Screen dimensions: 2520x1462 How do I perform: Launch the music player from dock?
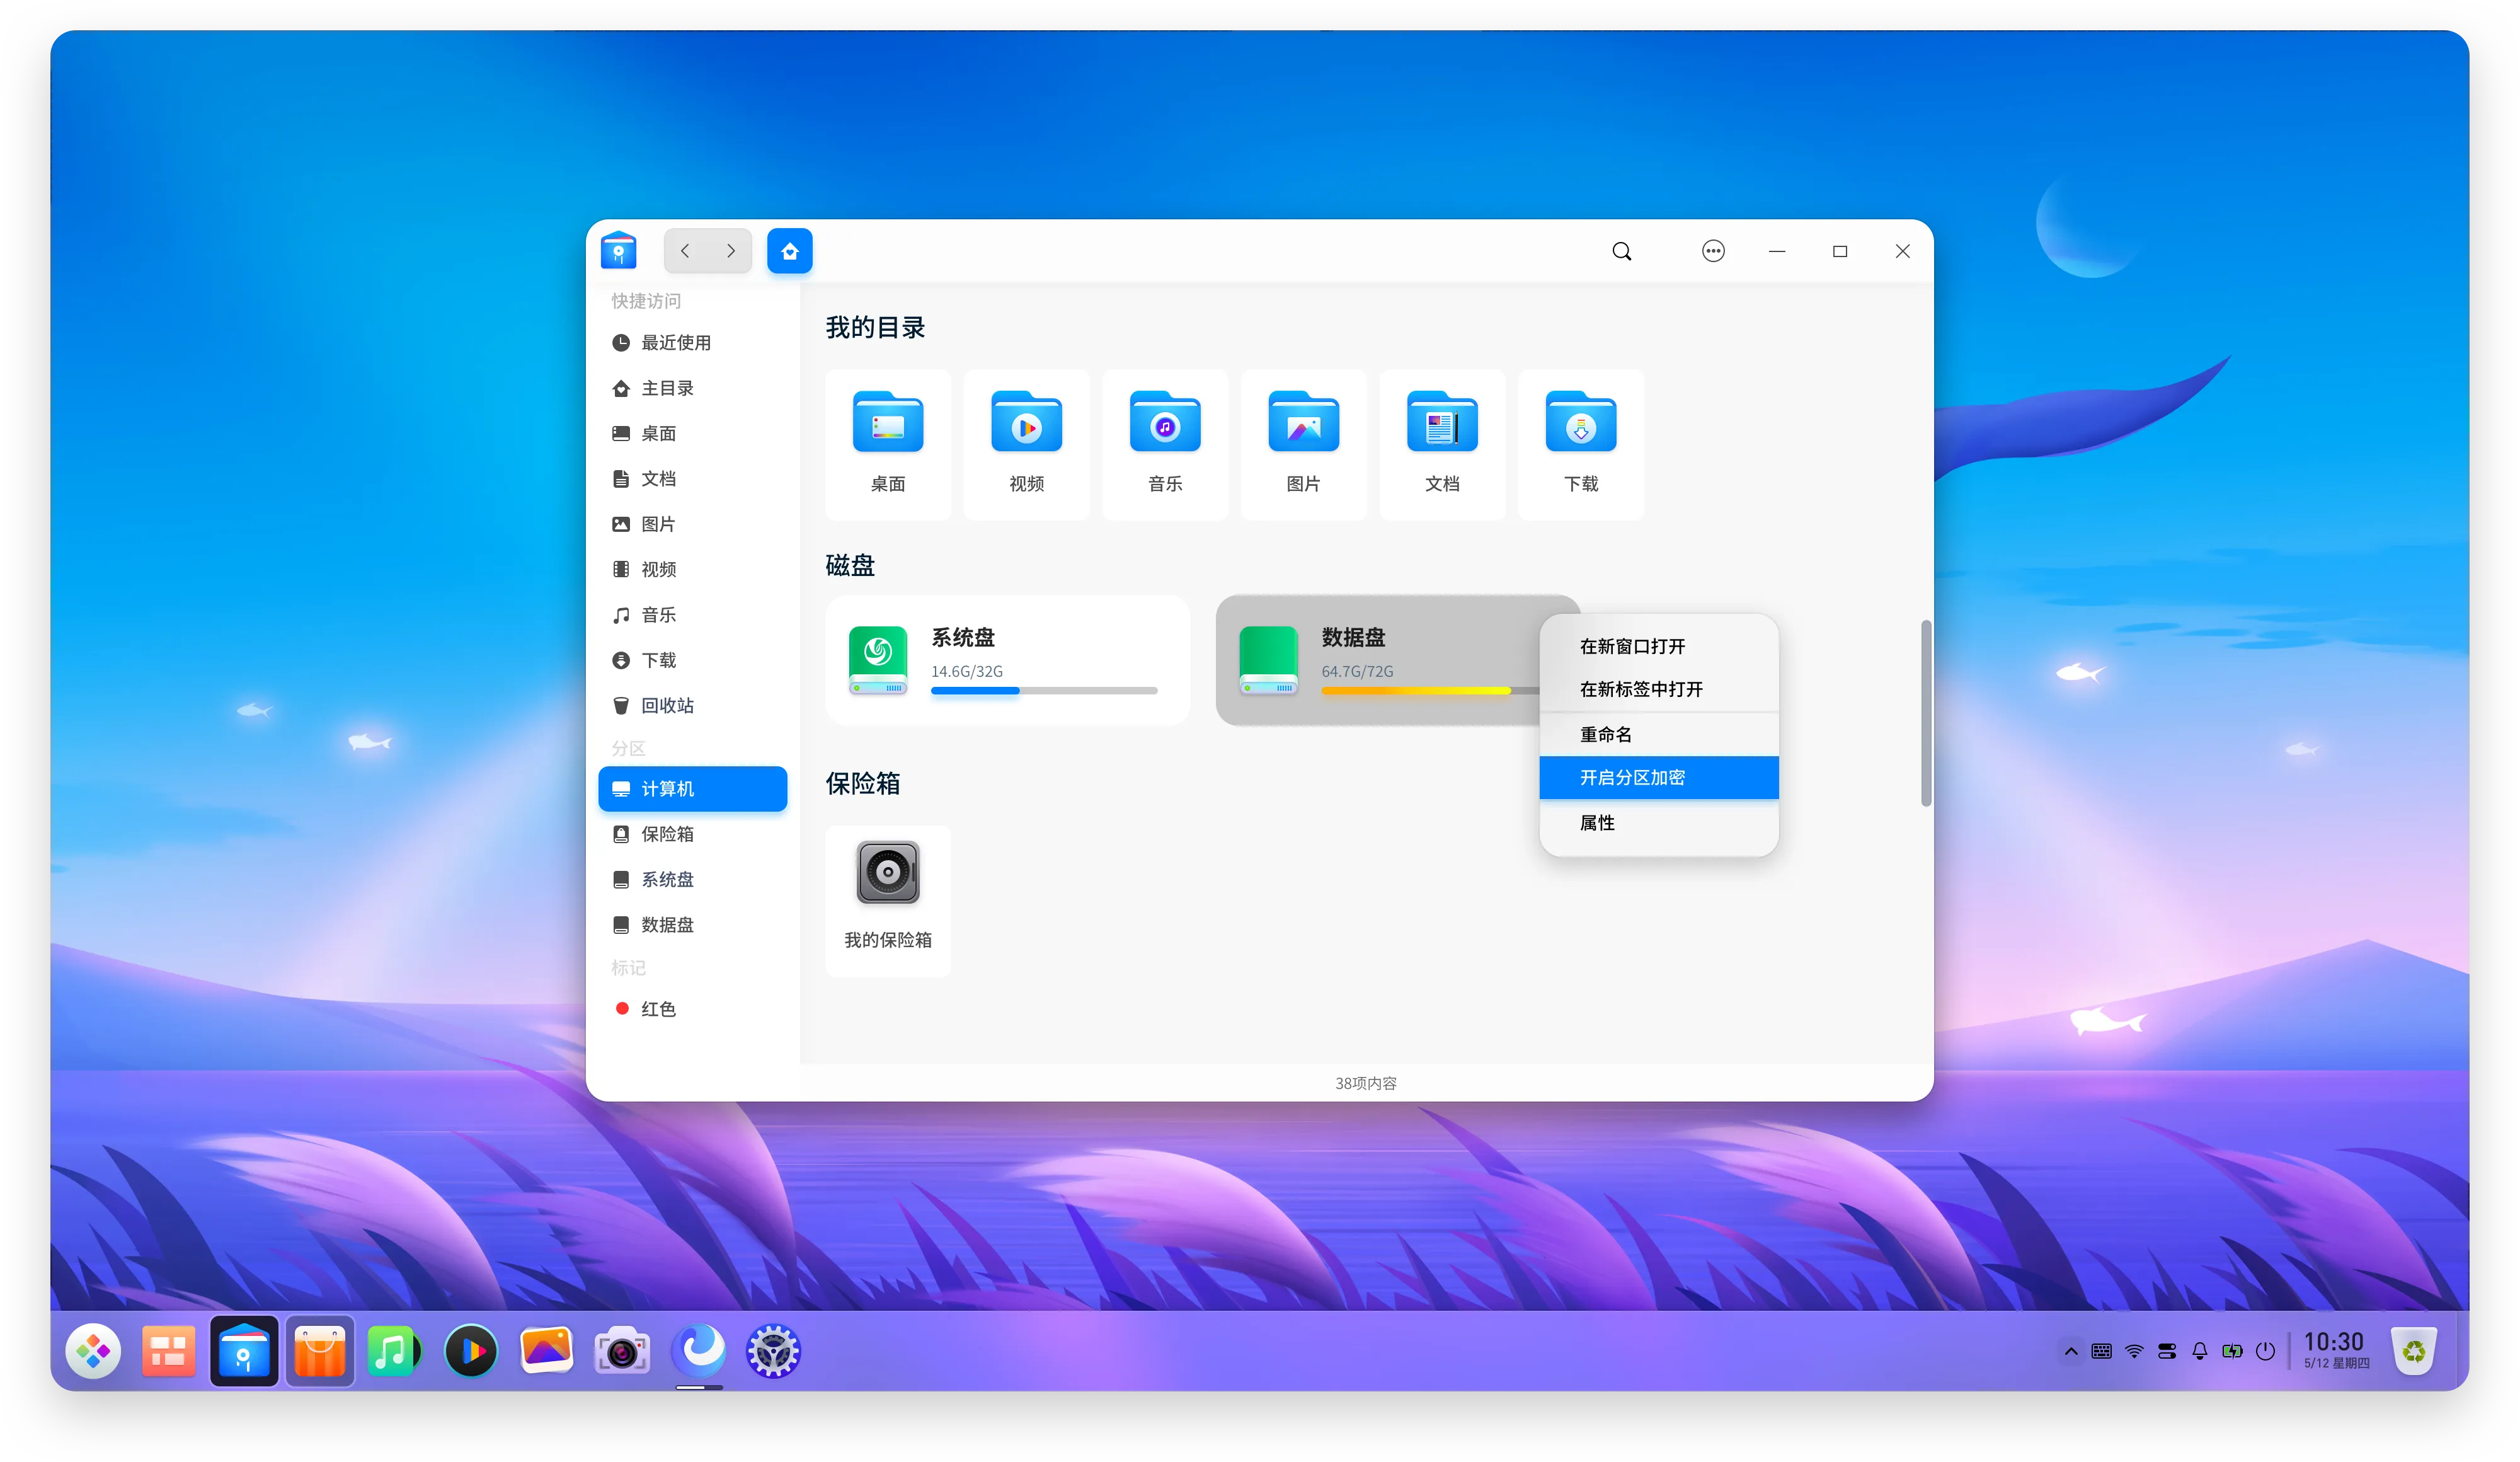click(x=394, y=1351)
